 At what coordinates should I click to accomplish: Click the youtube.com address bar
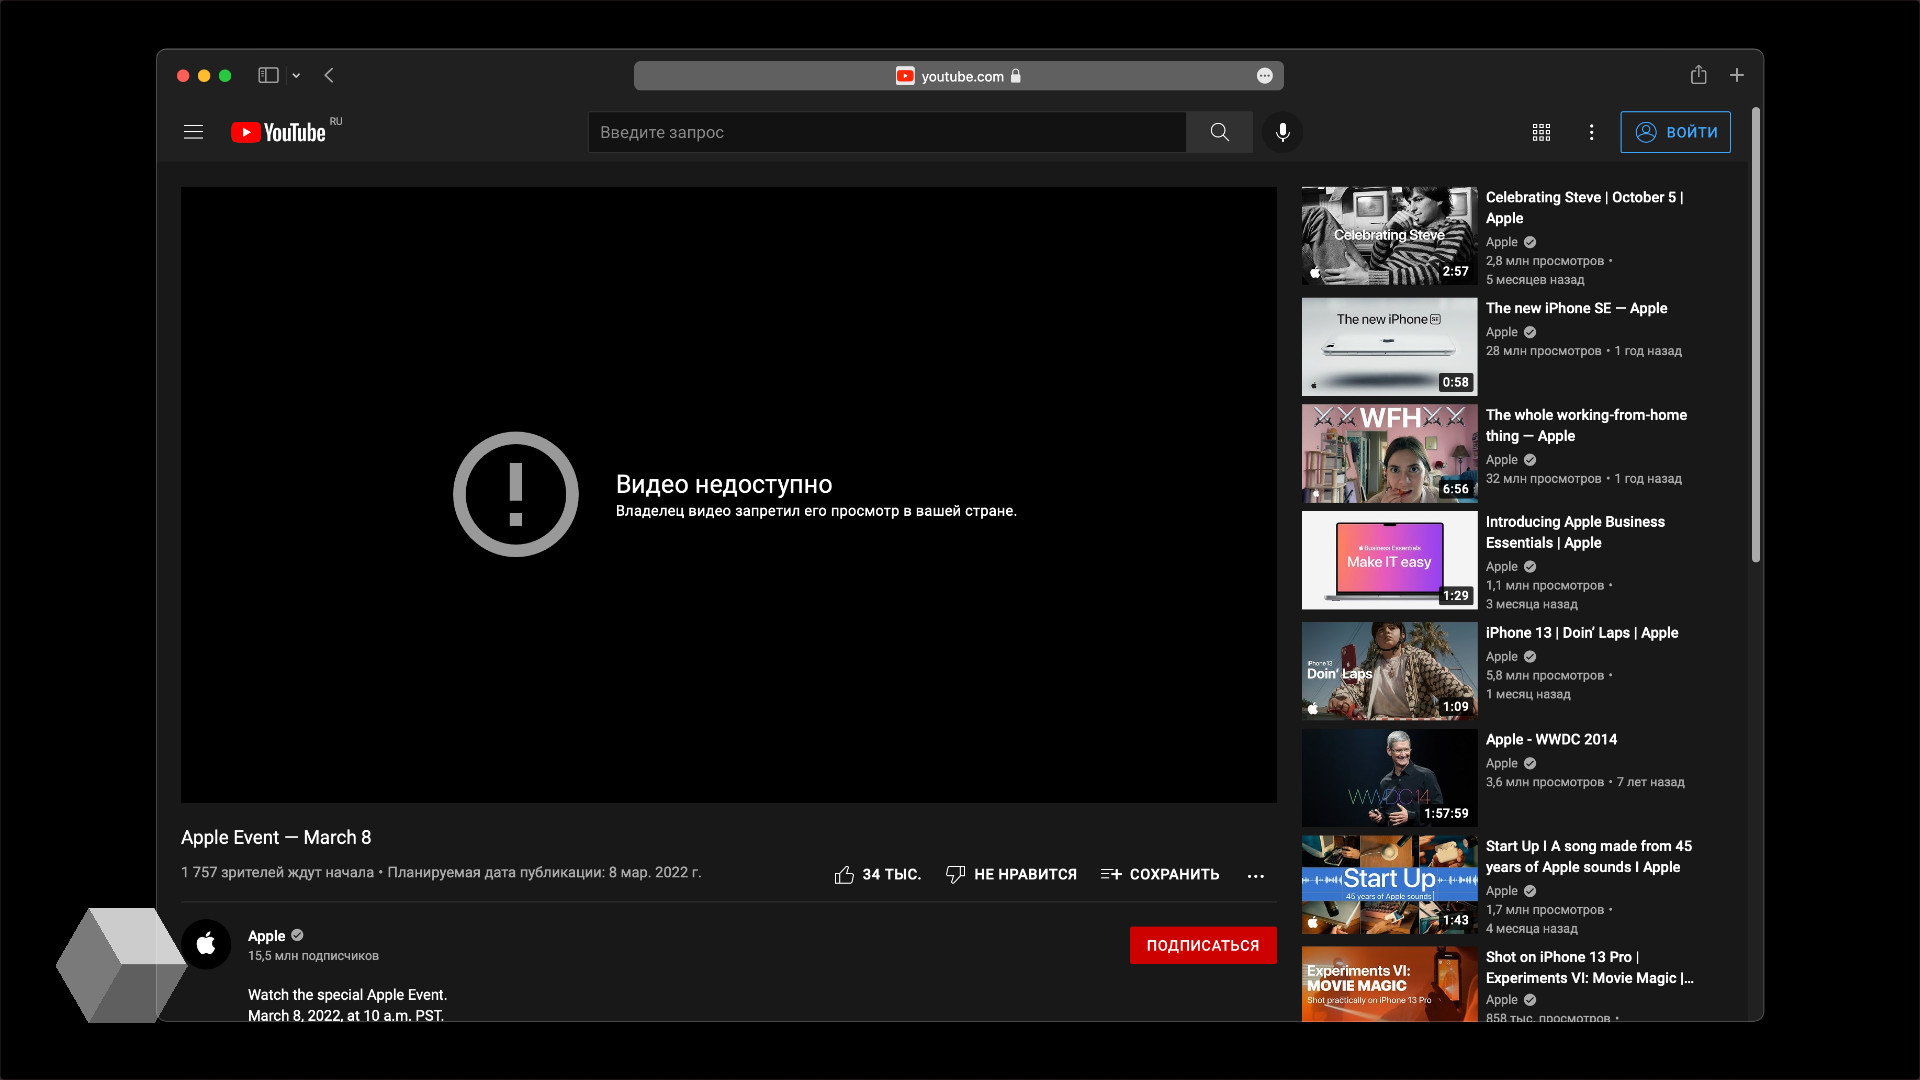pyautogui.click(x=958, y=76)
